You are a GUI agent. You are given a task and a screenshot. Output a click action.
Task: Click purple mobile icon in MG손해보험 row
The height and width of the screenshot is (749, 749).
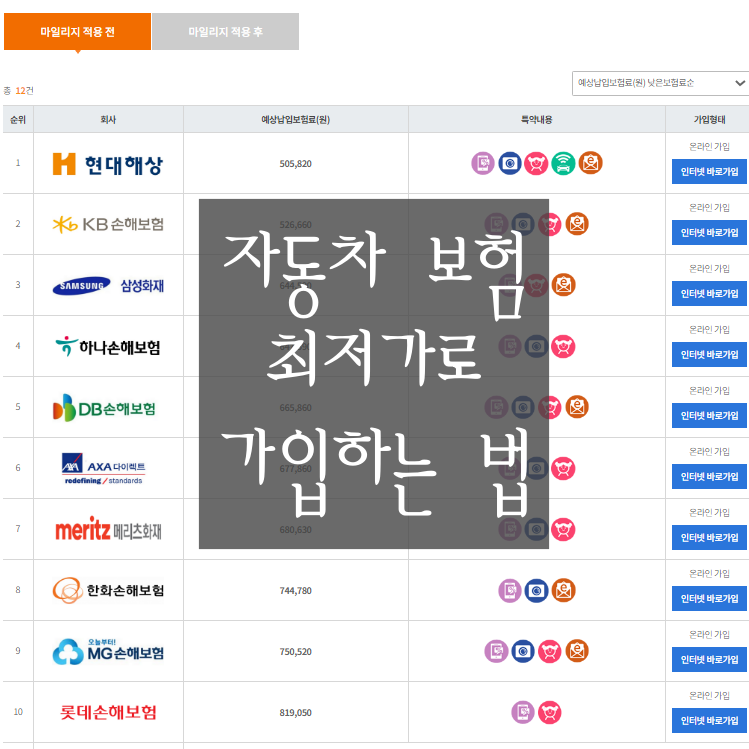tap(496, 651)
